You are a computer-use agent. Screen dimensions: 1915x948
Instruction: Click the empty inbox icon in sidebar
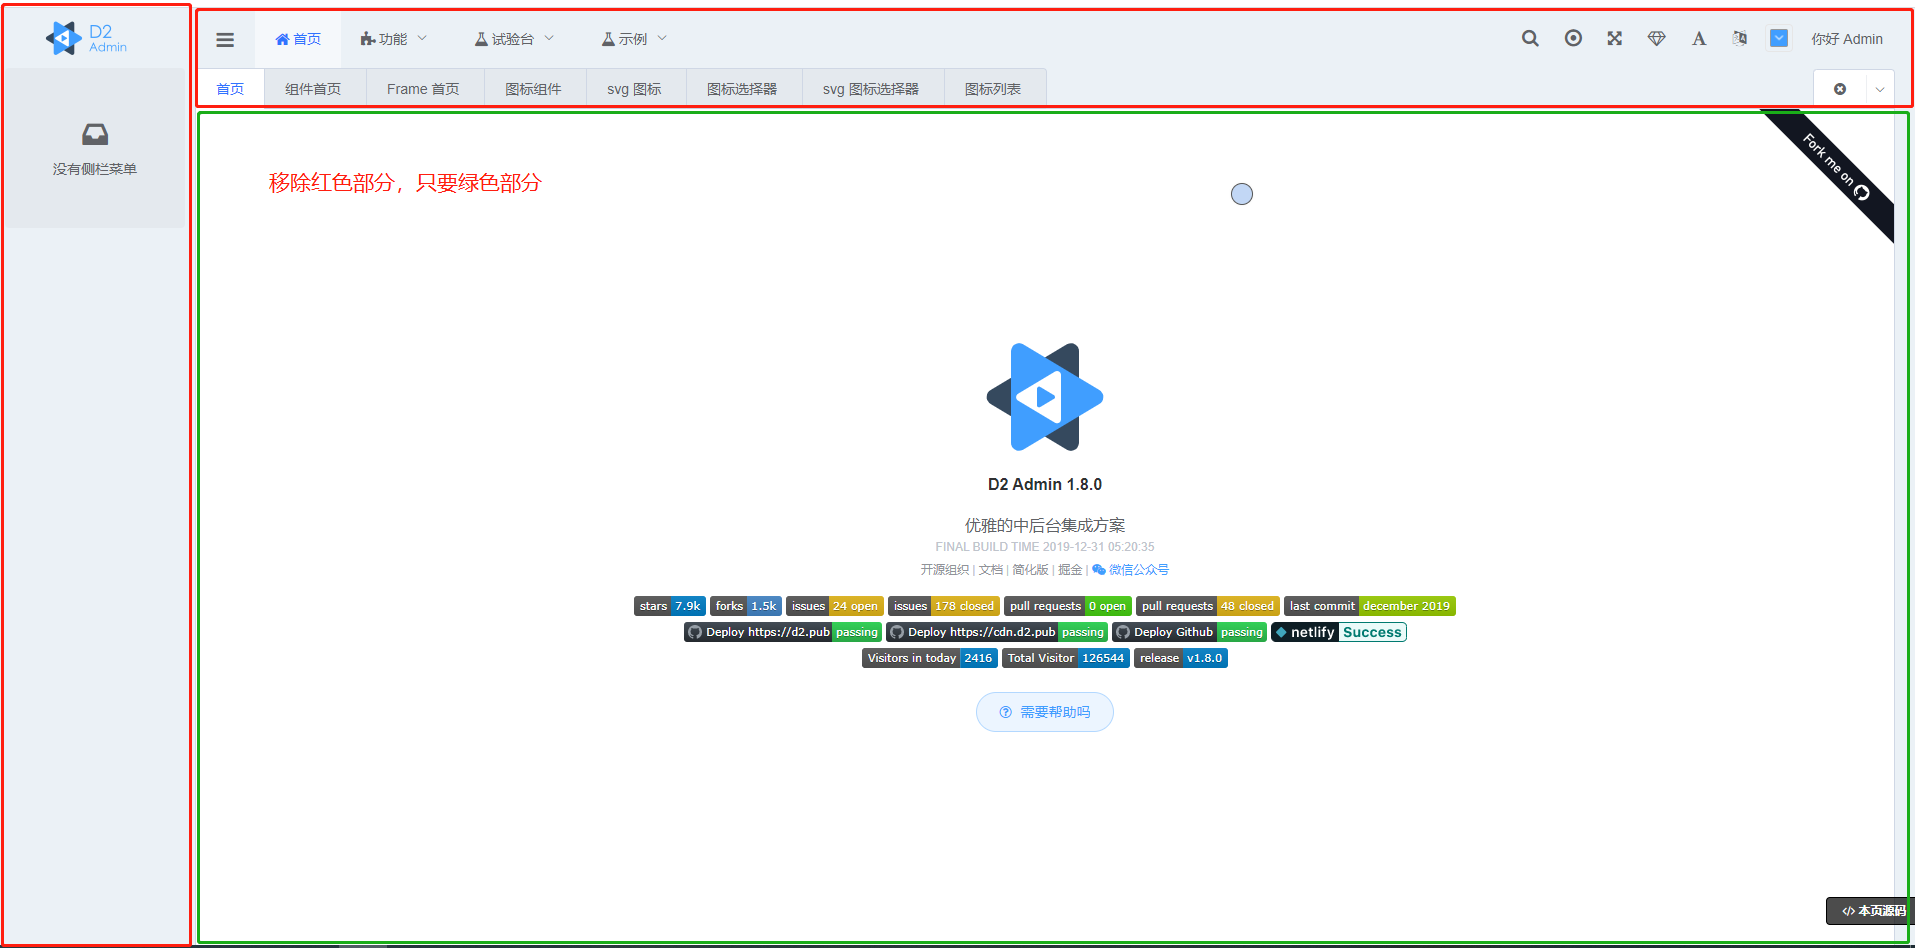95,134
